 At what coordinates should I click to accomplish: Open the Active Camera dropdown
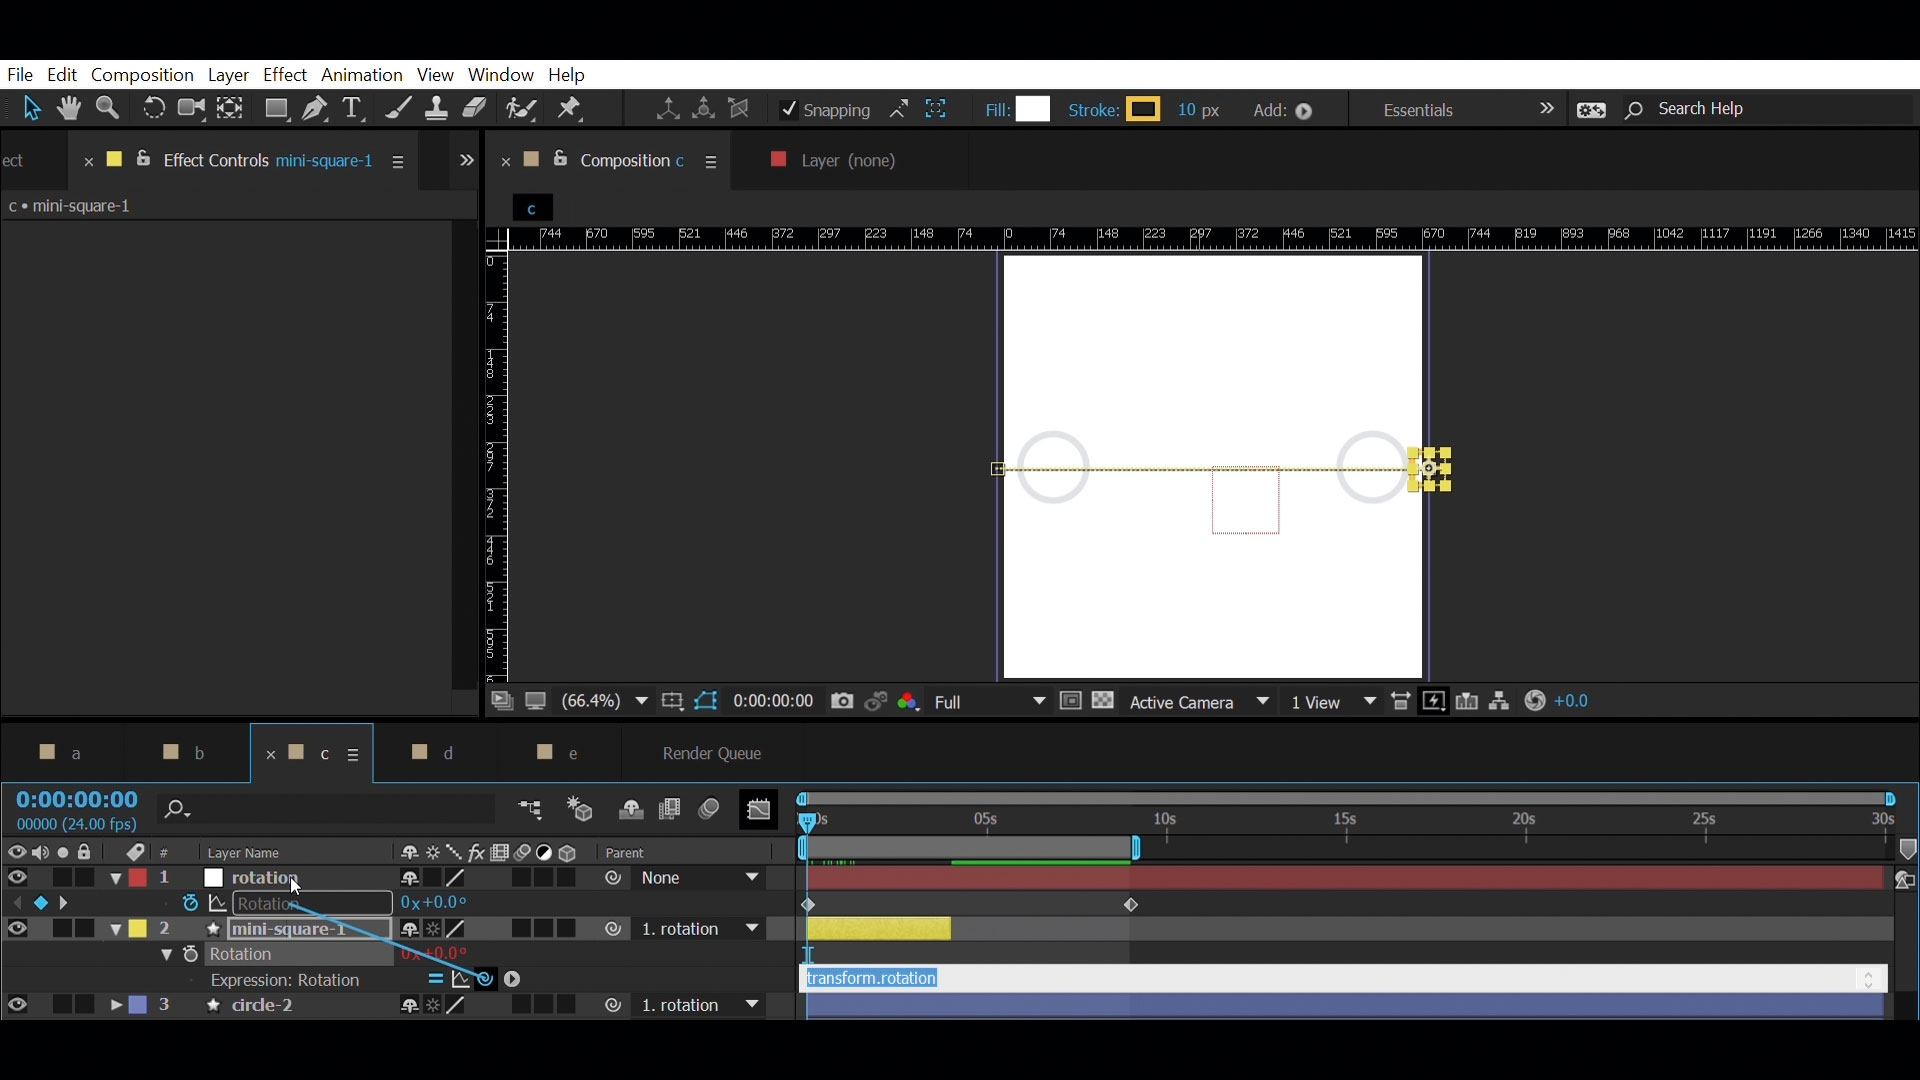point(1200,703)
